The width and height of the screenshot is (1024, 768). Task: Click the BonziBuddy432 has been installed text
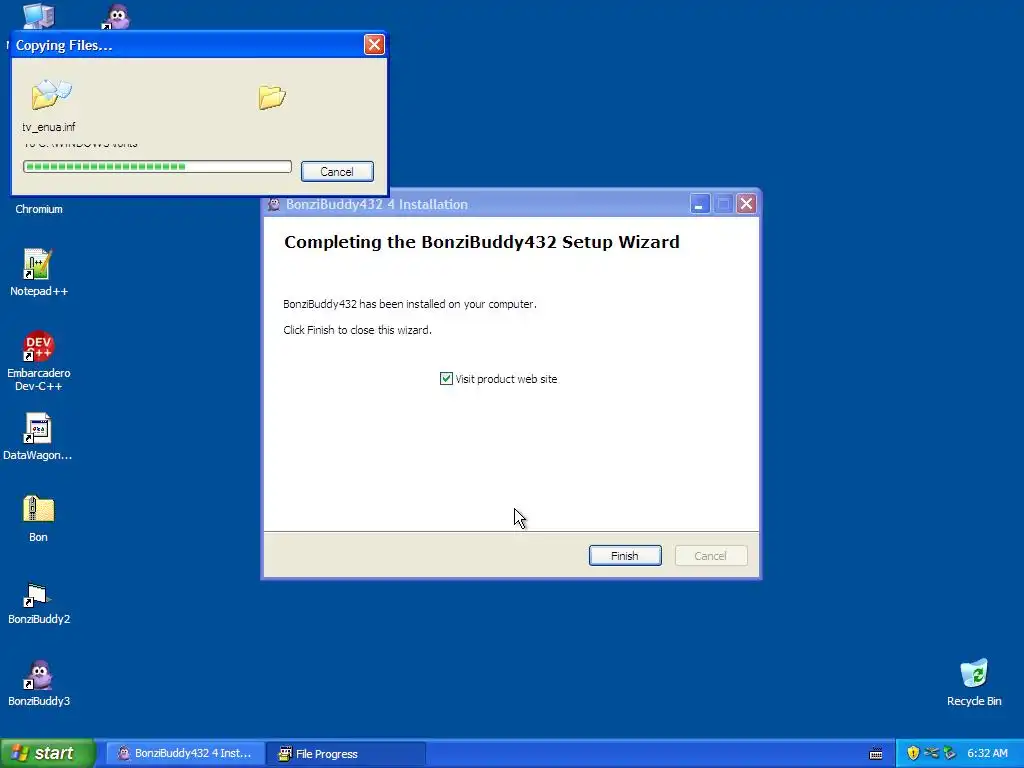point(409,304)
